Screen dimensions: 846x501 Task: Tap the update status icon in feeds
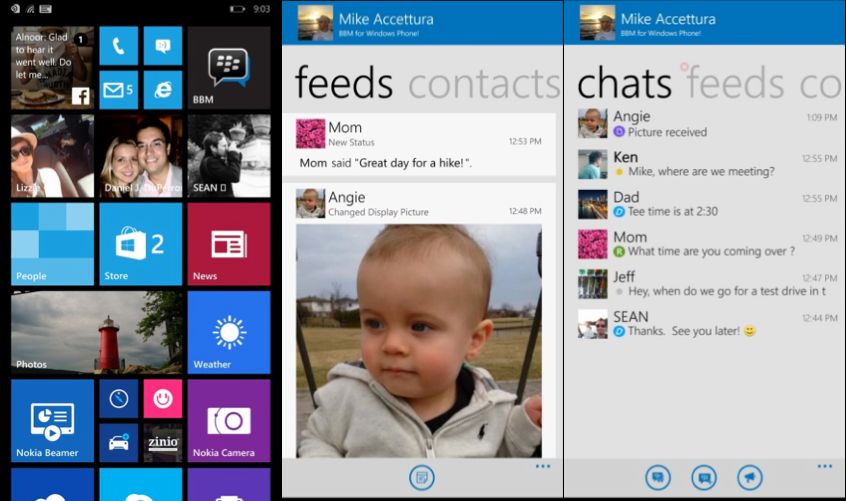click(x=421, y=477)
